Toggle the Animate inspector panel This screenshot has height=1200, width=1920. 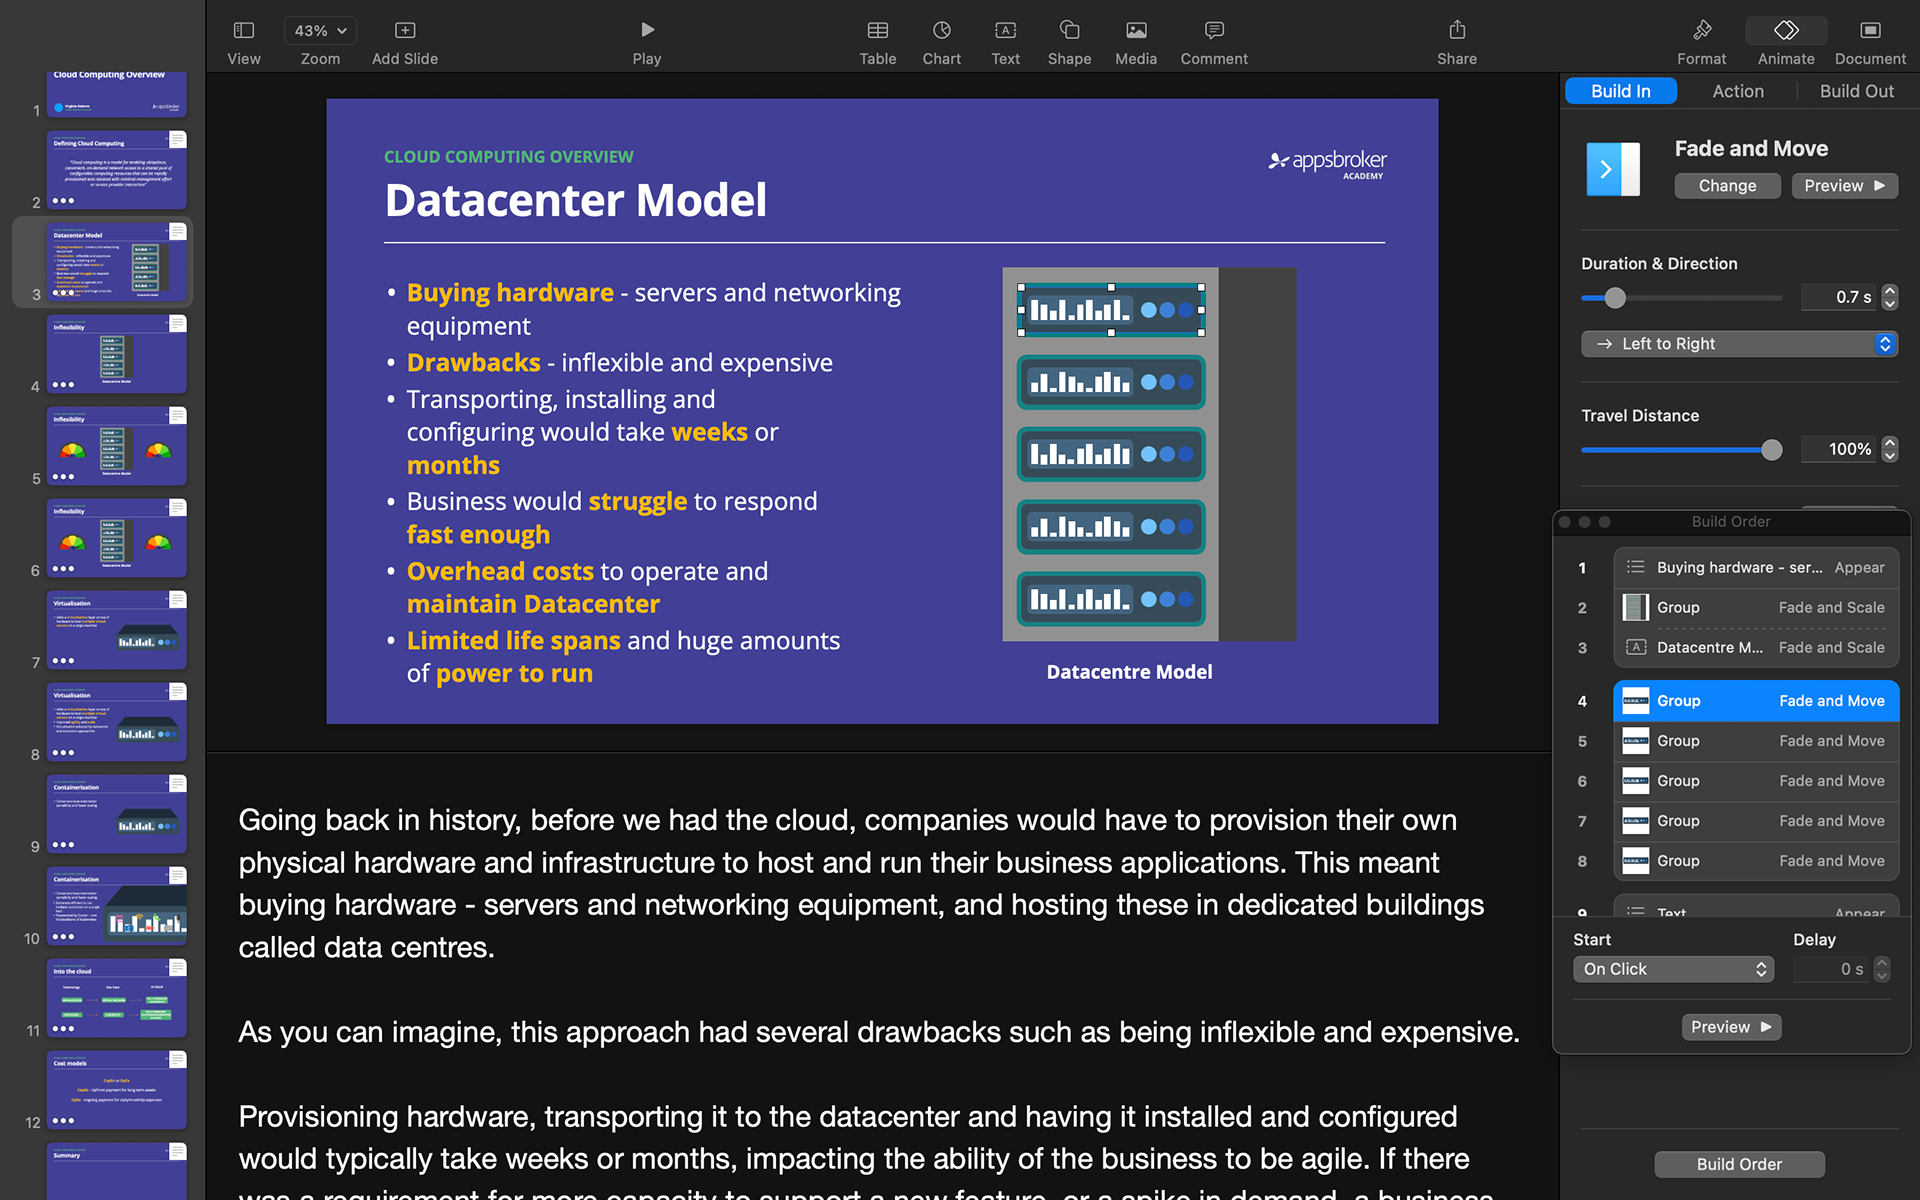click(x=1785, y=31)
